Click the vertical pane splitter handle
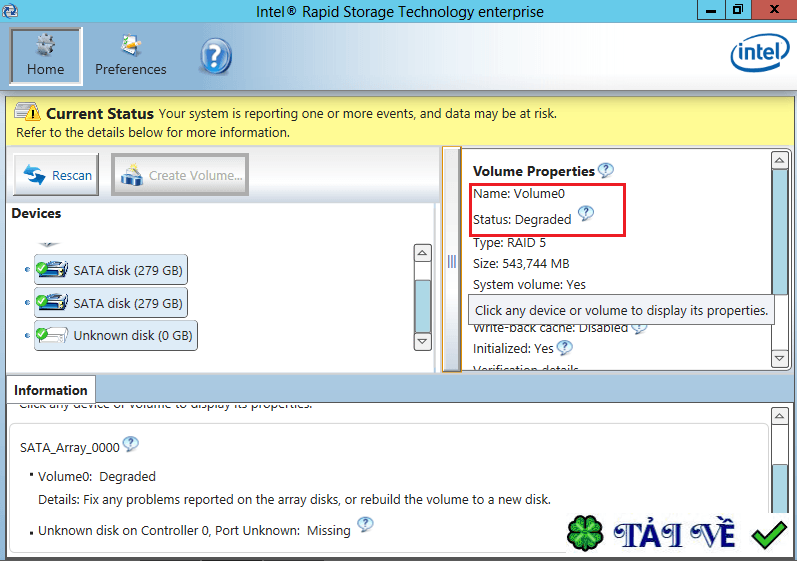 [x=452, y=261]
